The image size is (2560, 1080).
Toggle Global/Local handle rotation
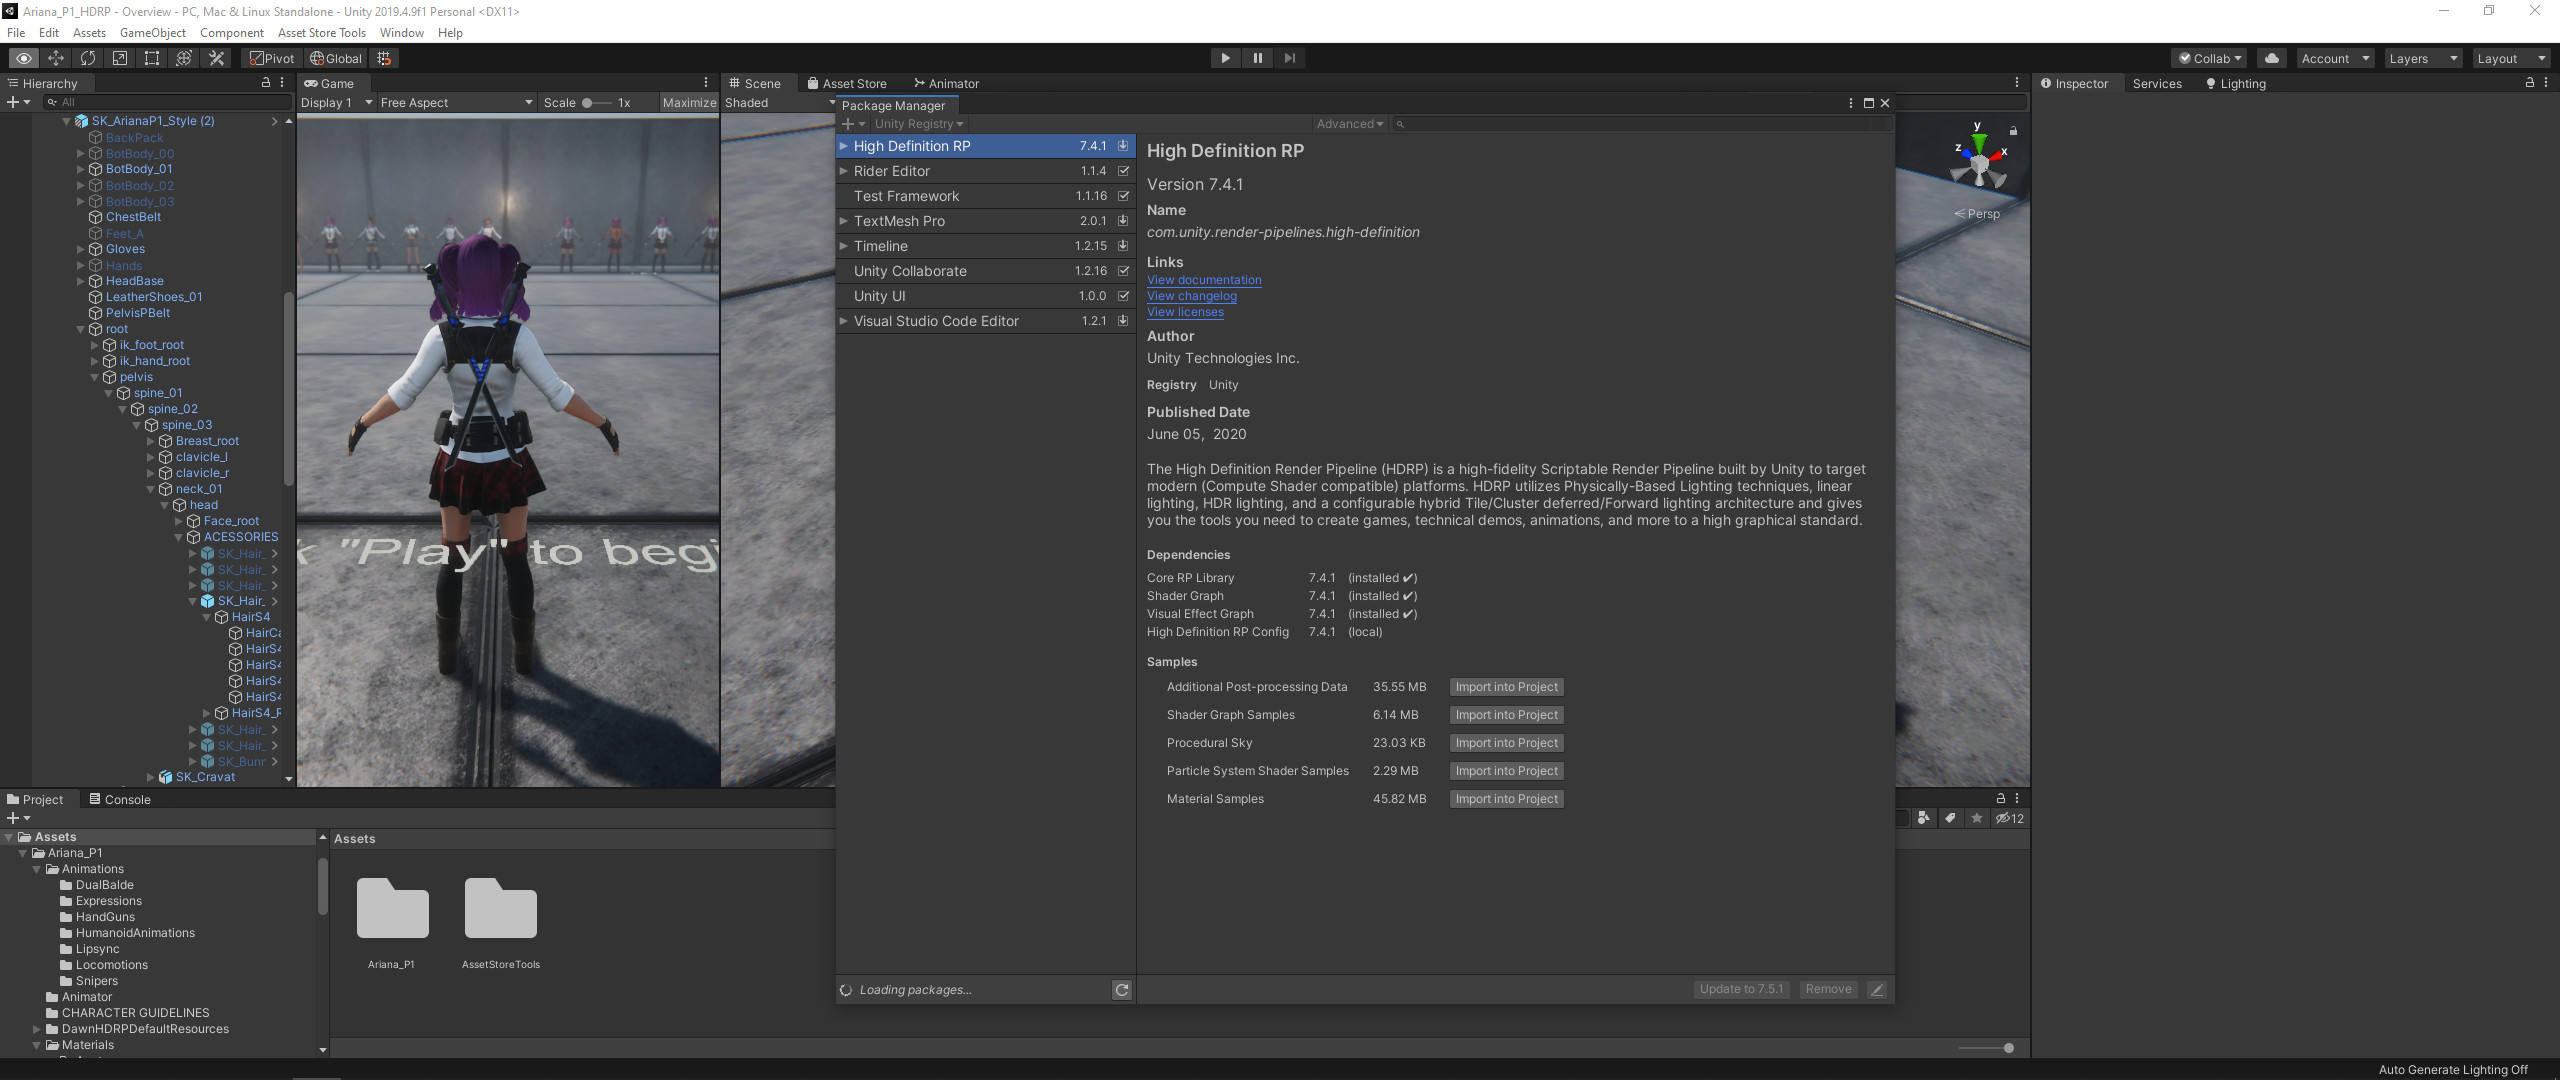[x=336, y=58]
